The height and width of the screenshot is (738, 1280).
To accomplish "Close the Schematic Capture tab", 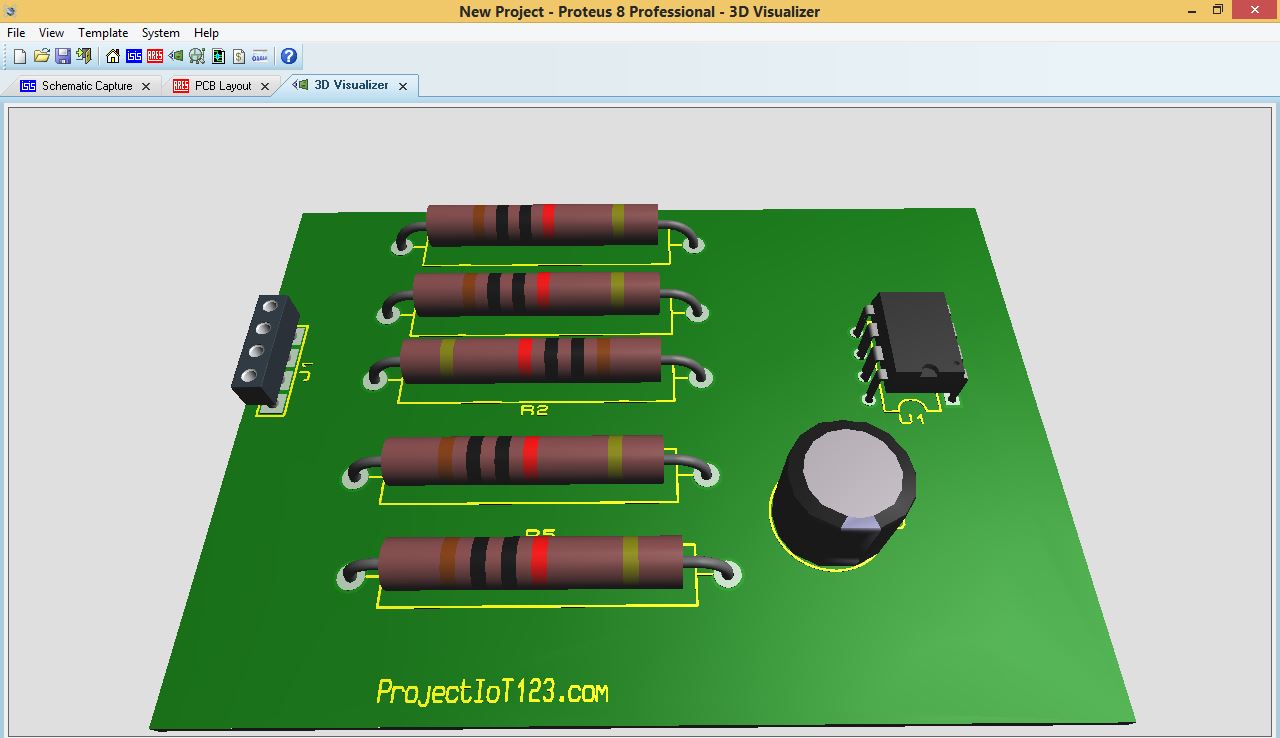I will tap(146, 87).
